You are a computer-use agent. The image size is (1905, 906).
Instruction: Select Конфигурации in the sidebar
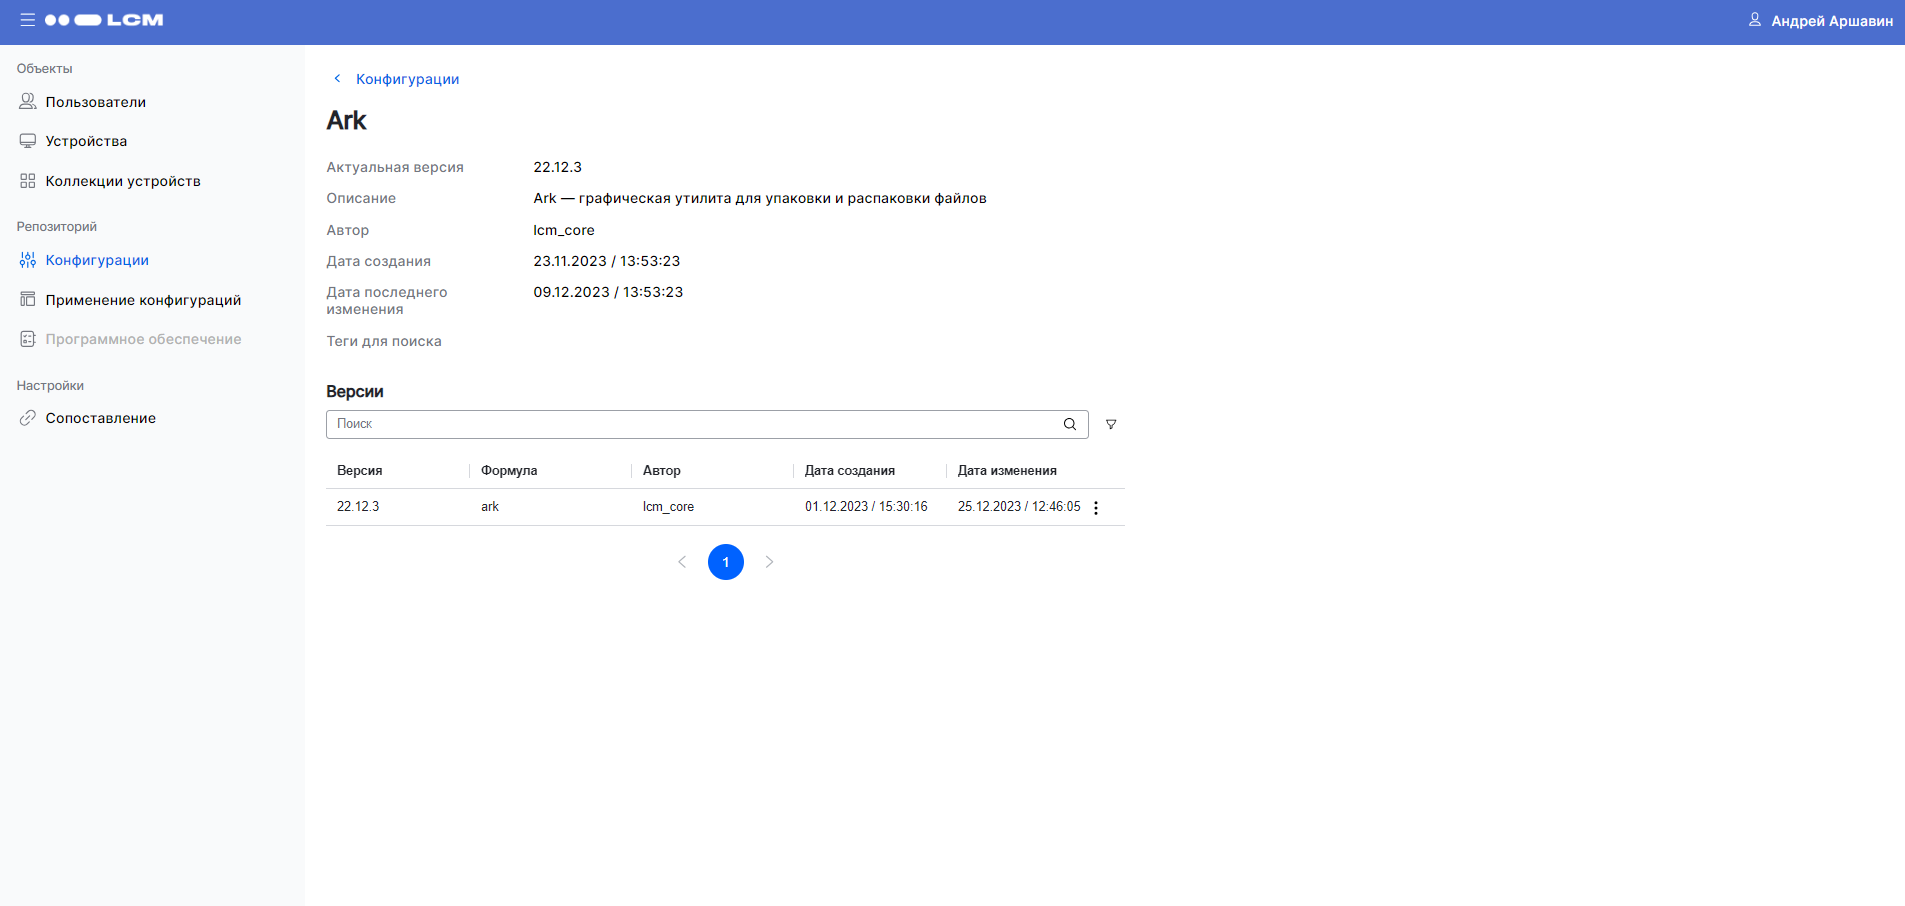pos(97,260)
